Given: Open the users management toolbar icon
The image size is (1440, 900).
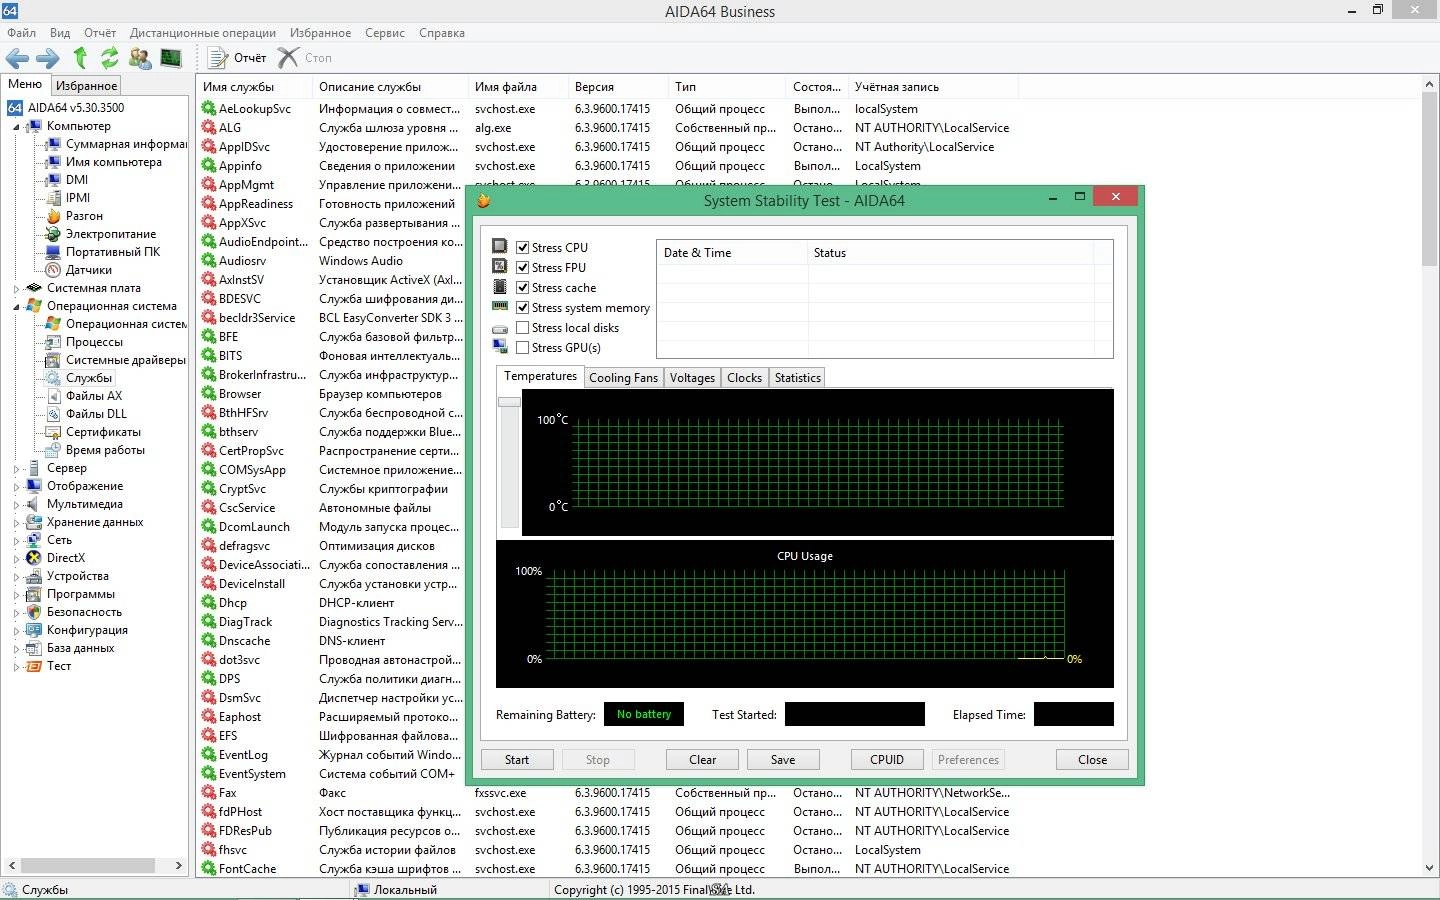Looking at the screenshot, I should pyautogui.click(x=140, y=58).
